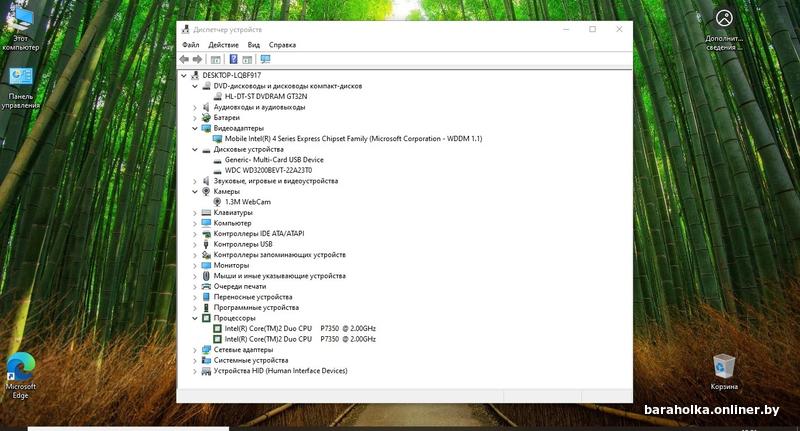Collapse the Видеоадаптеры category
Viewport: 800px width, 431px height.
[195, 129]
